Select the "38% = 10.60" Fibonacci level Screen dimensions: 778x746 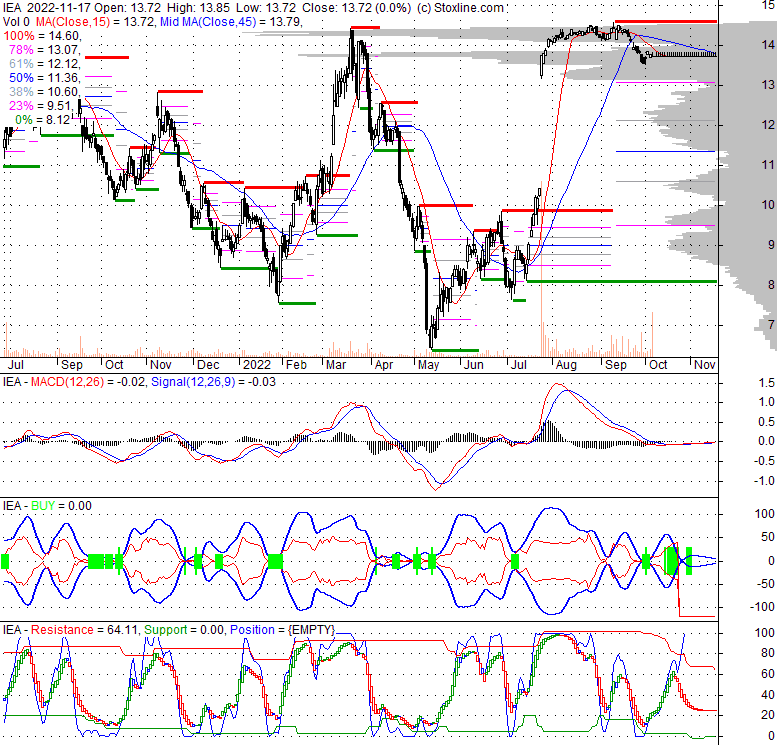(x=45, y=91)
